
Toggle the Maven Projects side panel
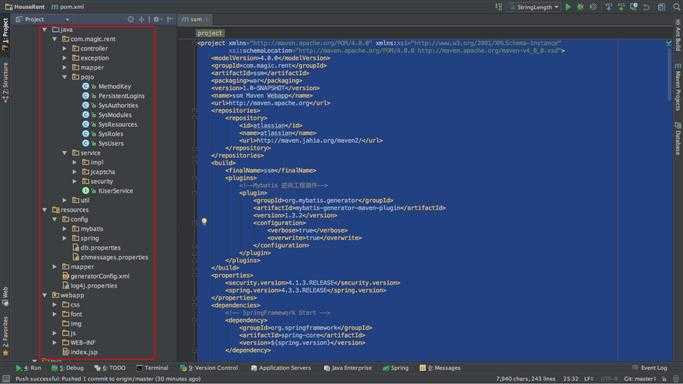(x=678, y=87)
